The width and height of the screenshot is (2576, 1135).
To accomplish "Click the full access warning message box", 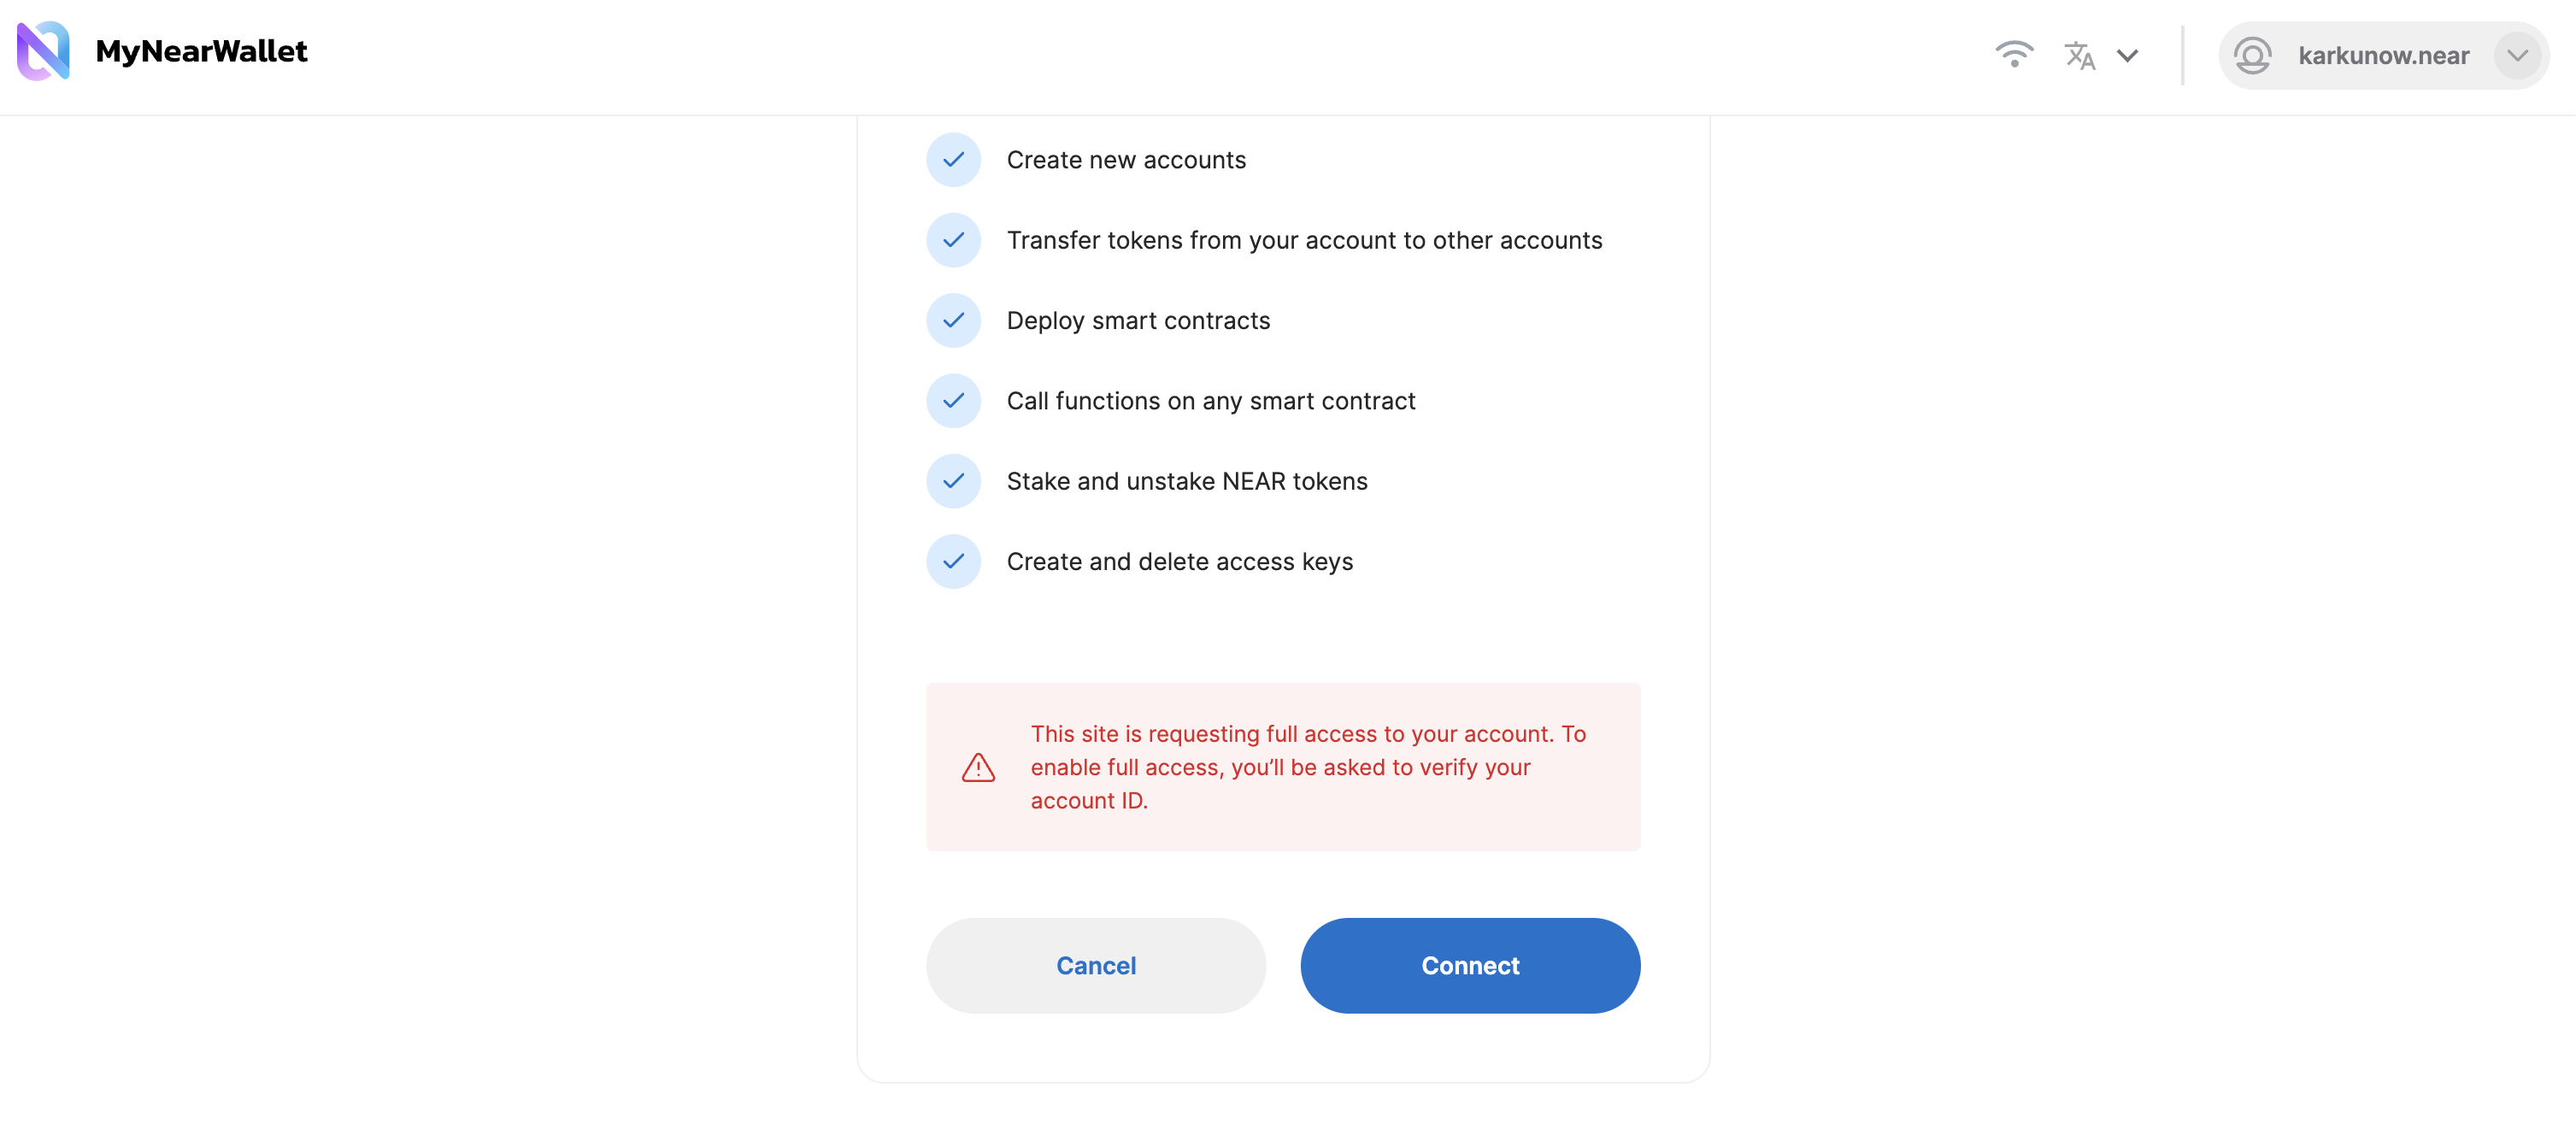I will click(1283, 767).
